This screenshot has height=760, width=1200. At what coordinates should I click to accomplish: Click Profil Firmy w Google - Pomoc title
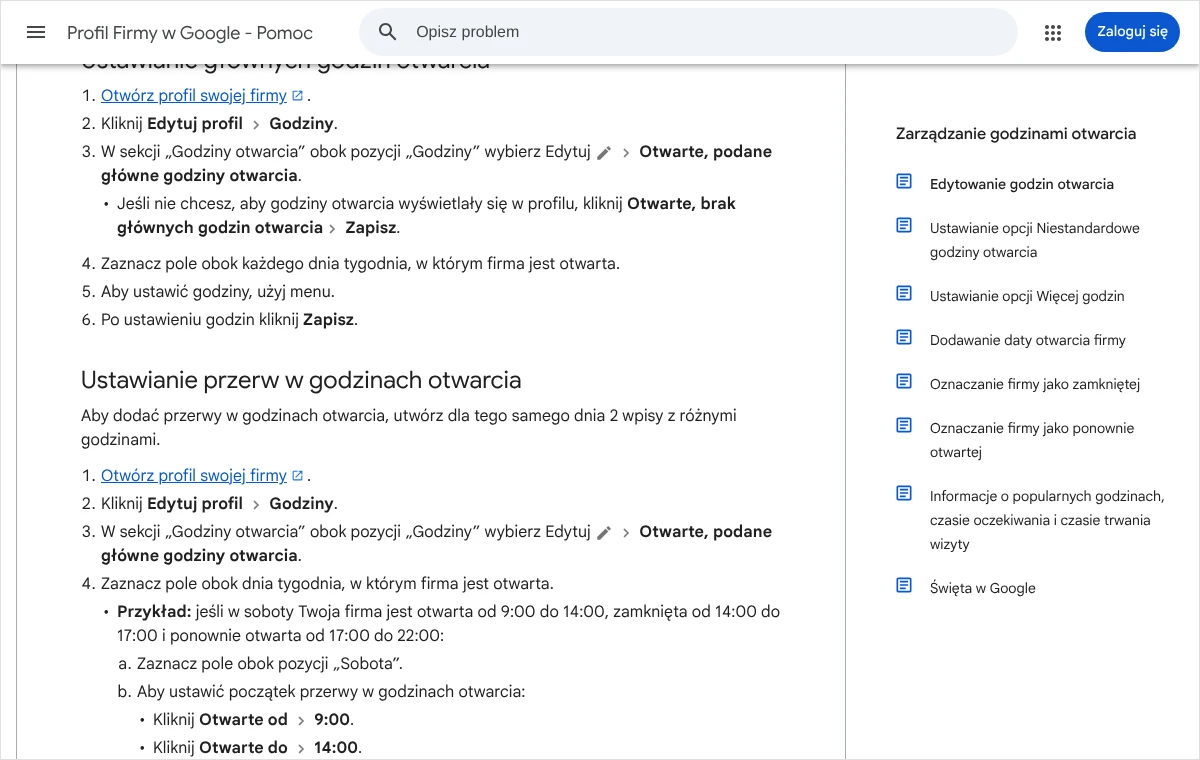[x=190, y=33]
